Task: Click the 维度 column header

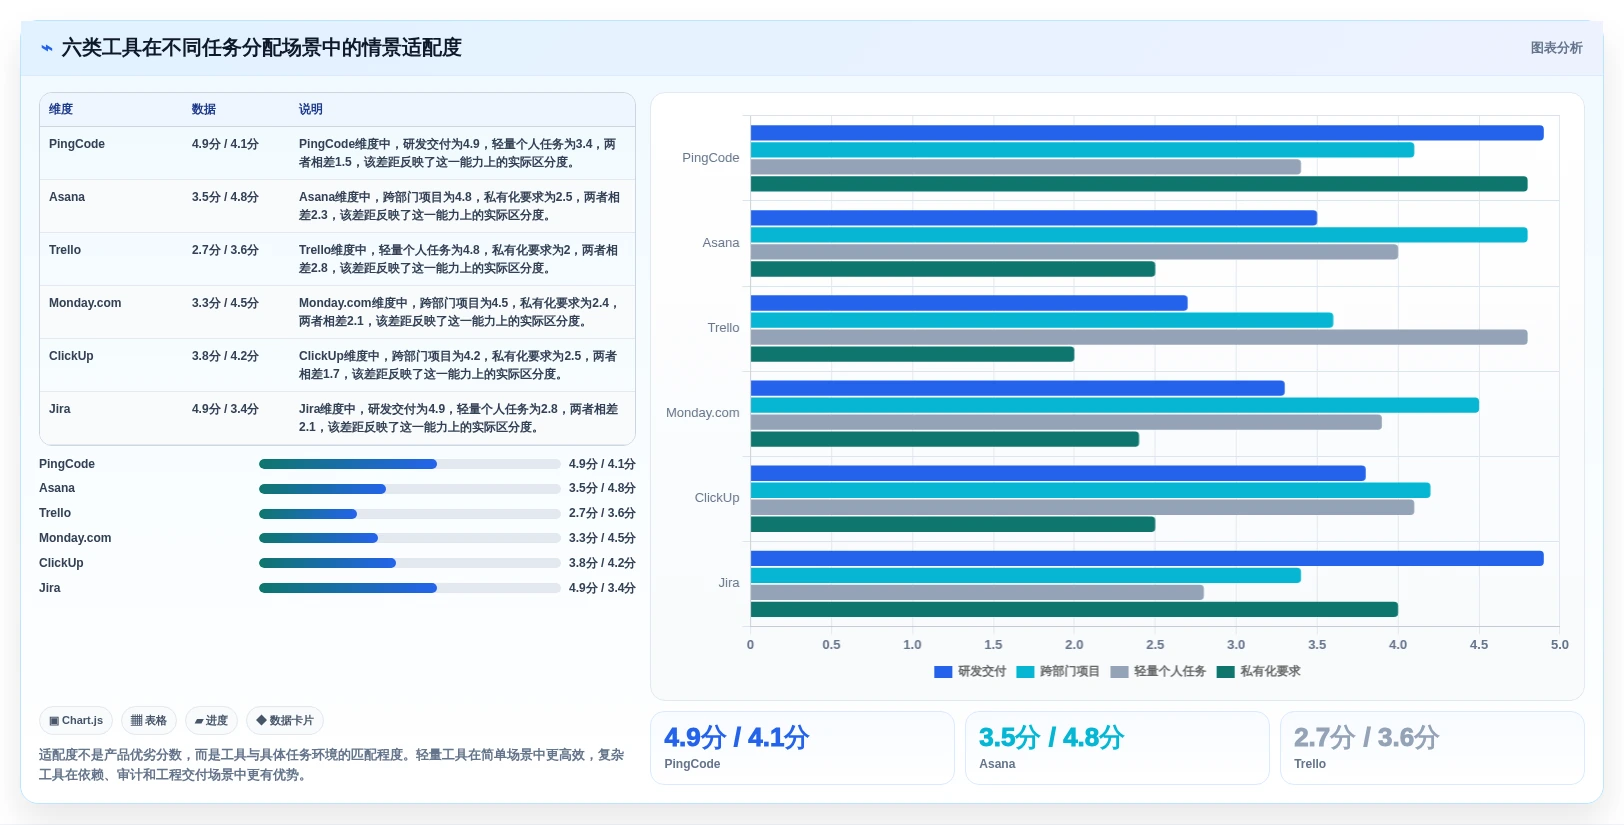Action: point(61,109)
